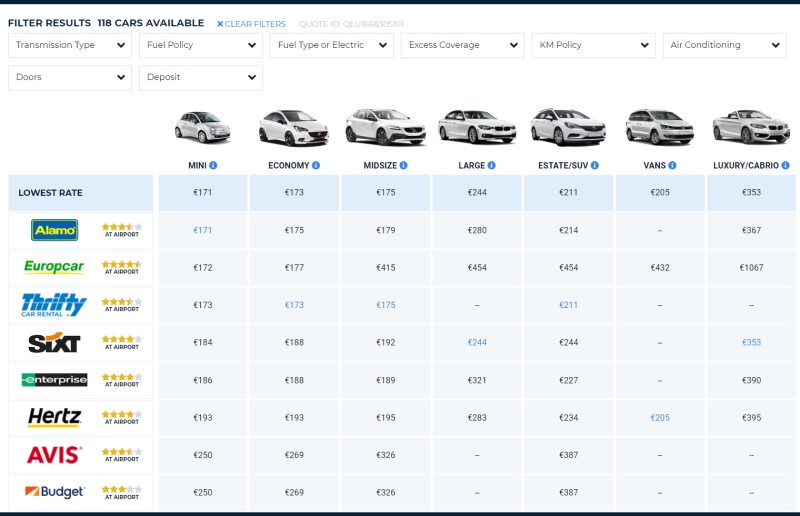Open the Excess Coverage dropdown
Screen dimensions: 800x516
coord(463,45)
